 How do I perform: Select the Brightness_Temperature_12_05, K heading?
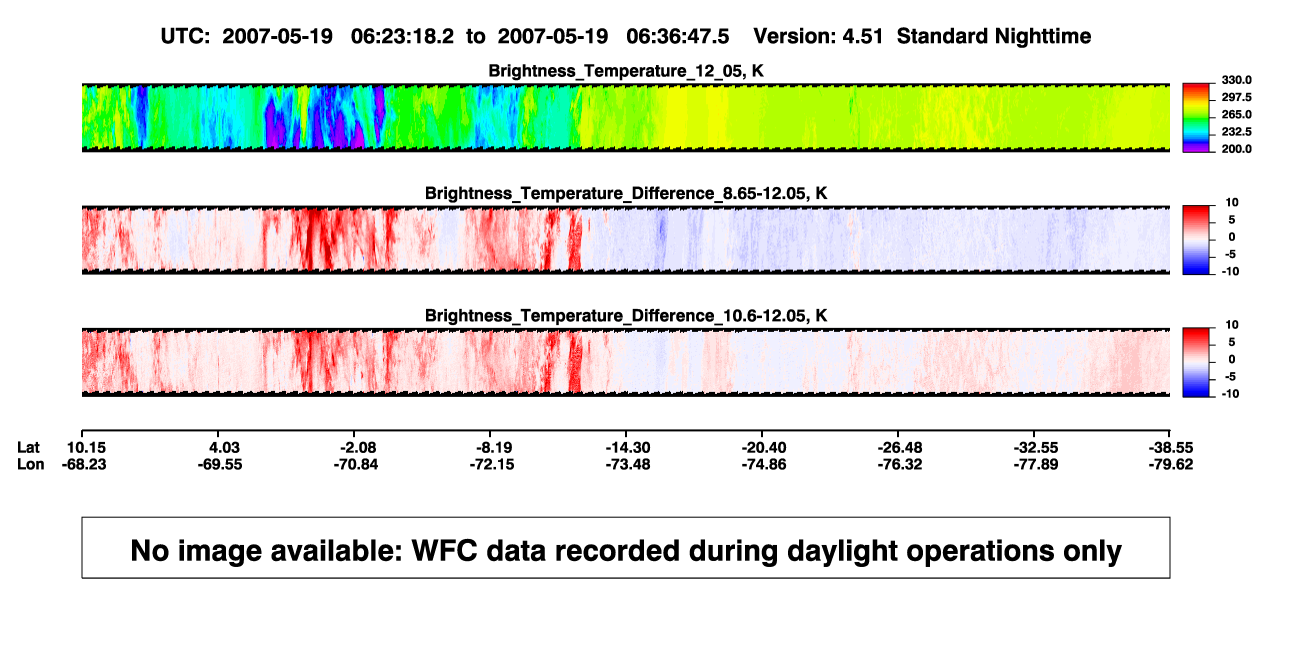tap(626, 70)
